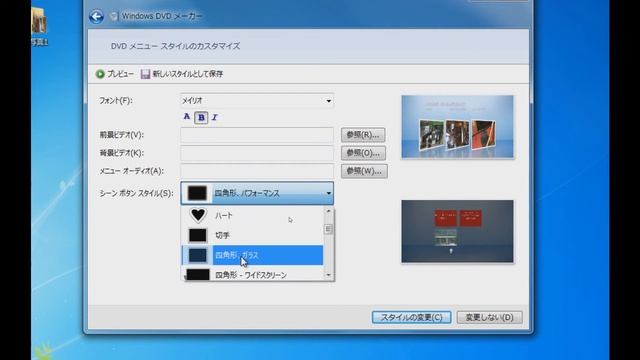This screenshot has width=640, height=360.
Task: Click the 新しいスタイルとして保存 floppy disk icon
Action: (x=145, y=74)
